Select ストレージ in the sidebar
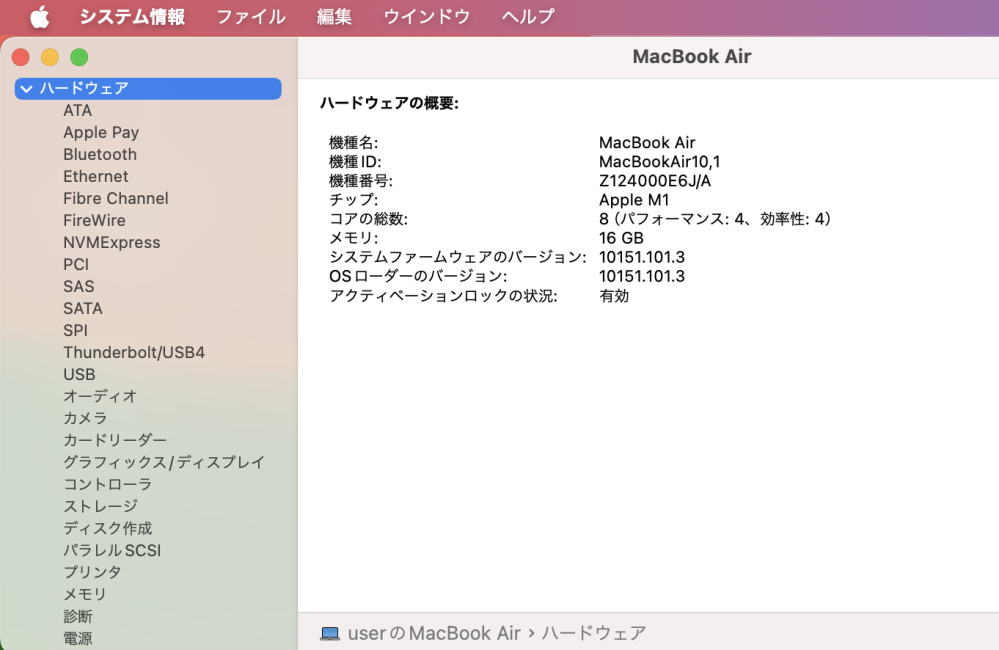 click(100, 506)
